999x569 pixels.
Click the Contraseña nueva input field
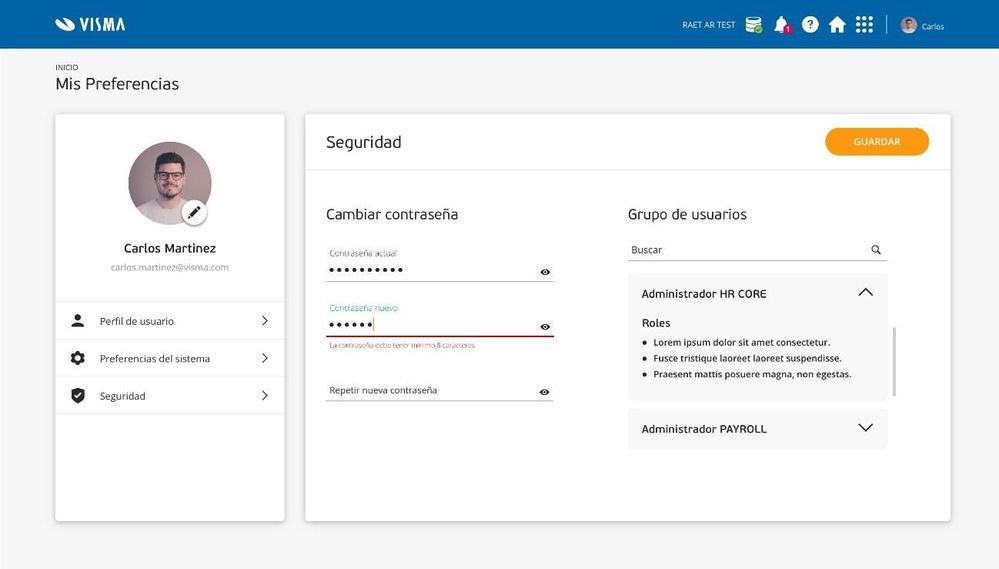pyautogui.click(x=440, y=319)
